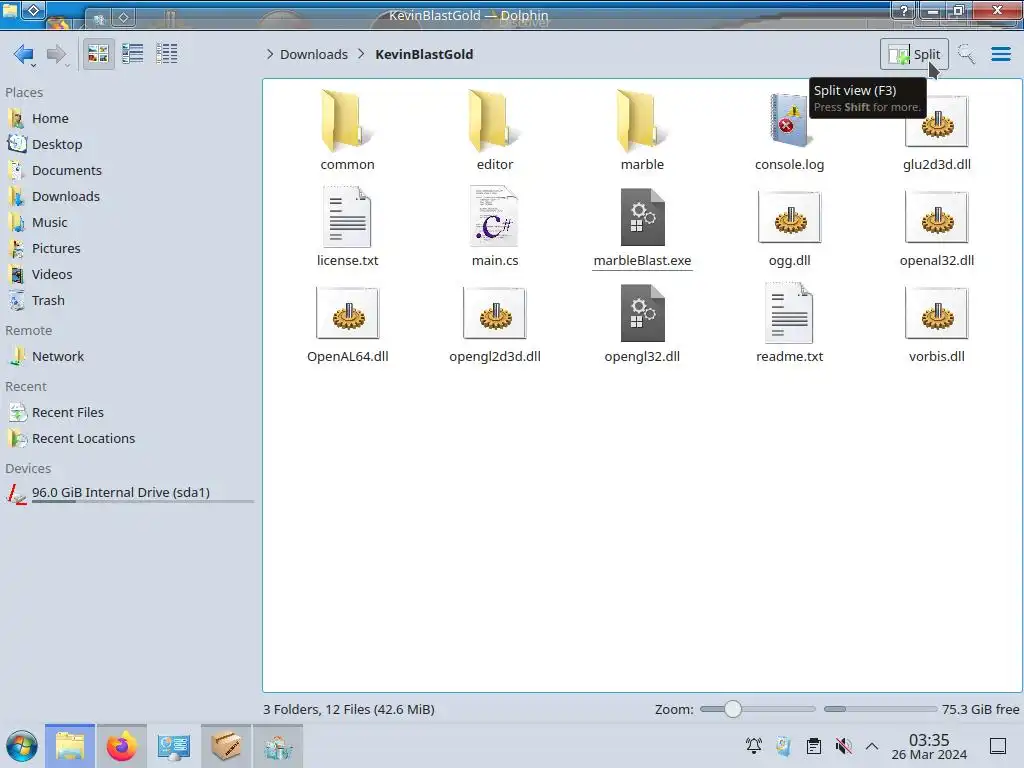This screenshot has width=1024, height=768.
Task: Click the Dolphin file manager taskbar icon
Action: coord(70,746)
